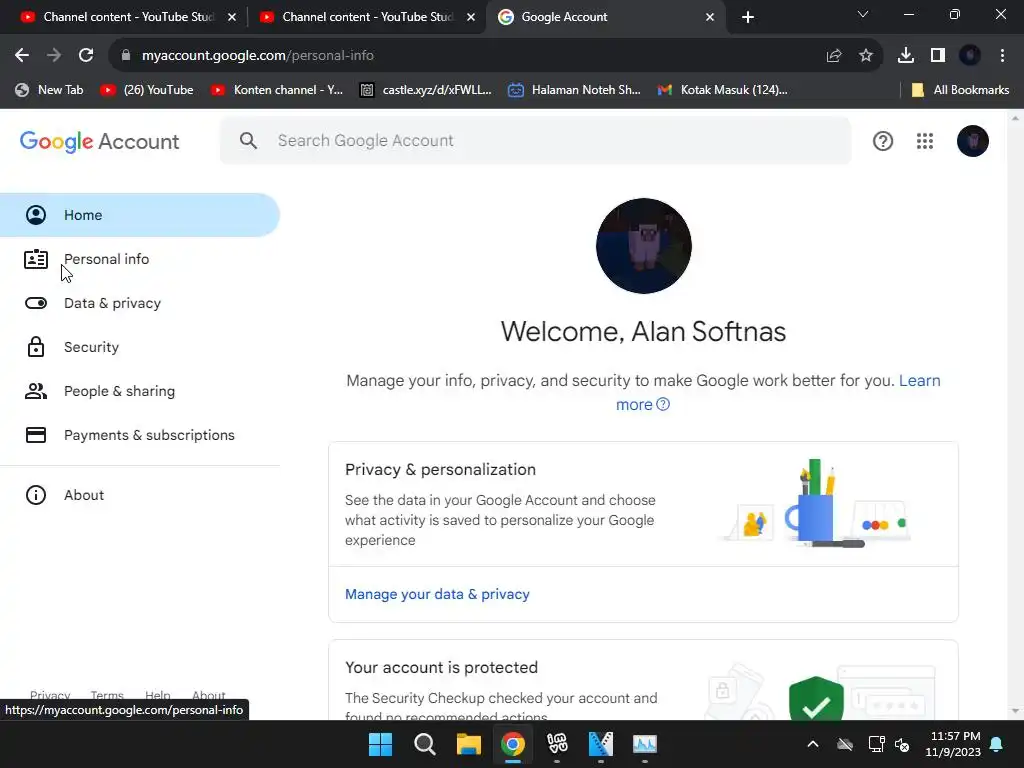Open Payments & subscriptions section

click(140, 435)
